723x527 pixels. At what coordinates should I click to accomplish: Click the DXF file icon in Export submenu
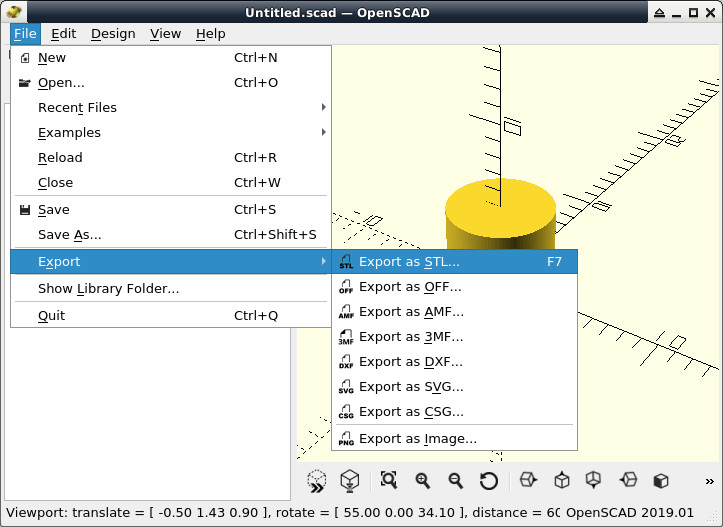coord(346,362)
